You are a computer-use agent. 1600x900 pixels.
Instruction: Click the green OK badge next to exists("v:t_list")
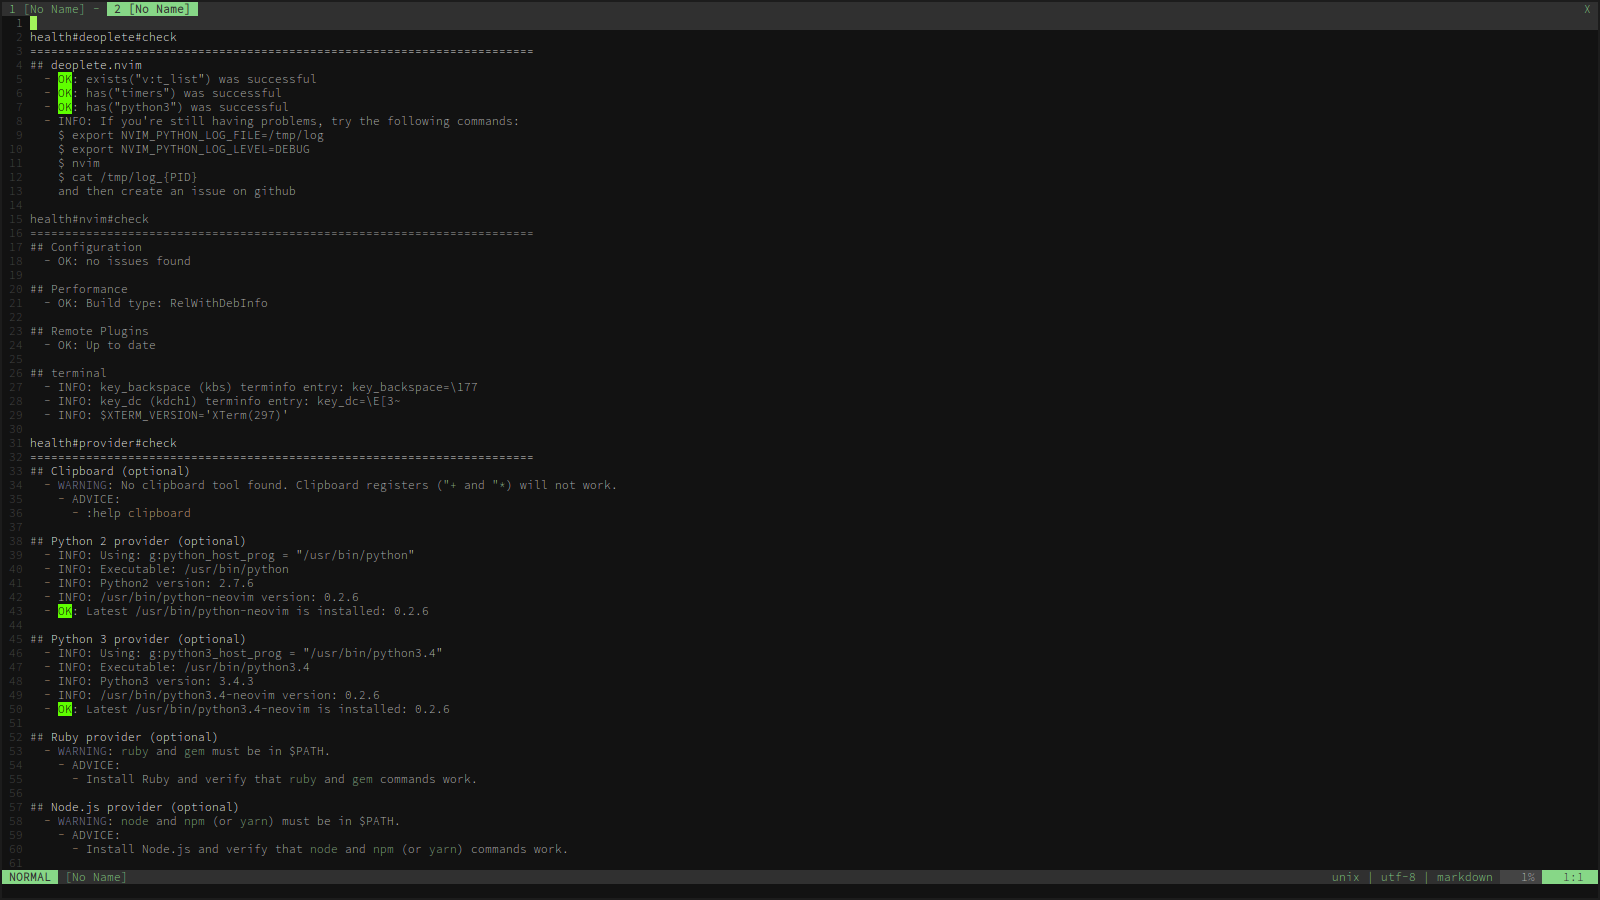click(x=64, y=78)
